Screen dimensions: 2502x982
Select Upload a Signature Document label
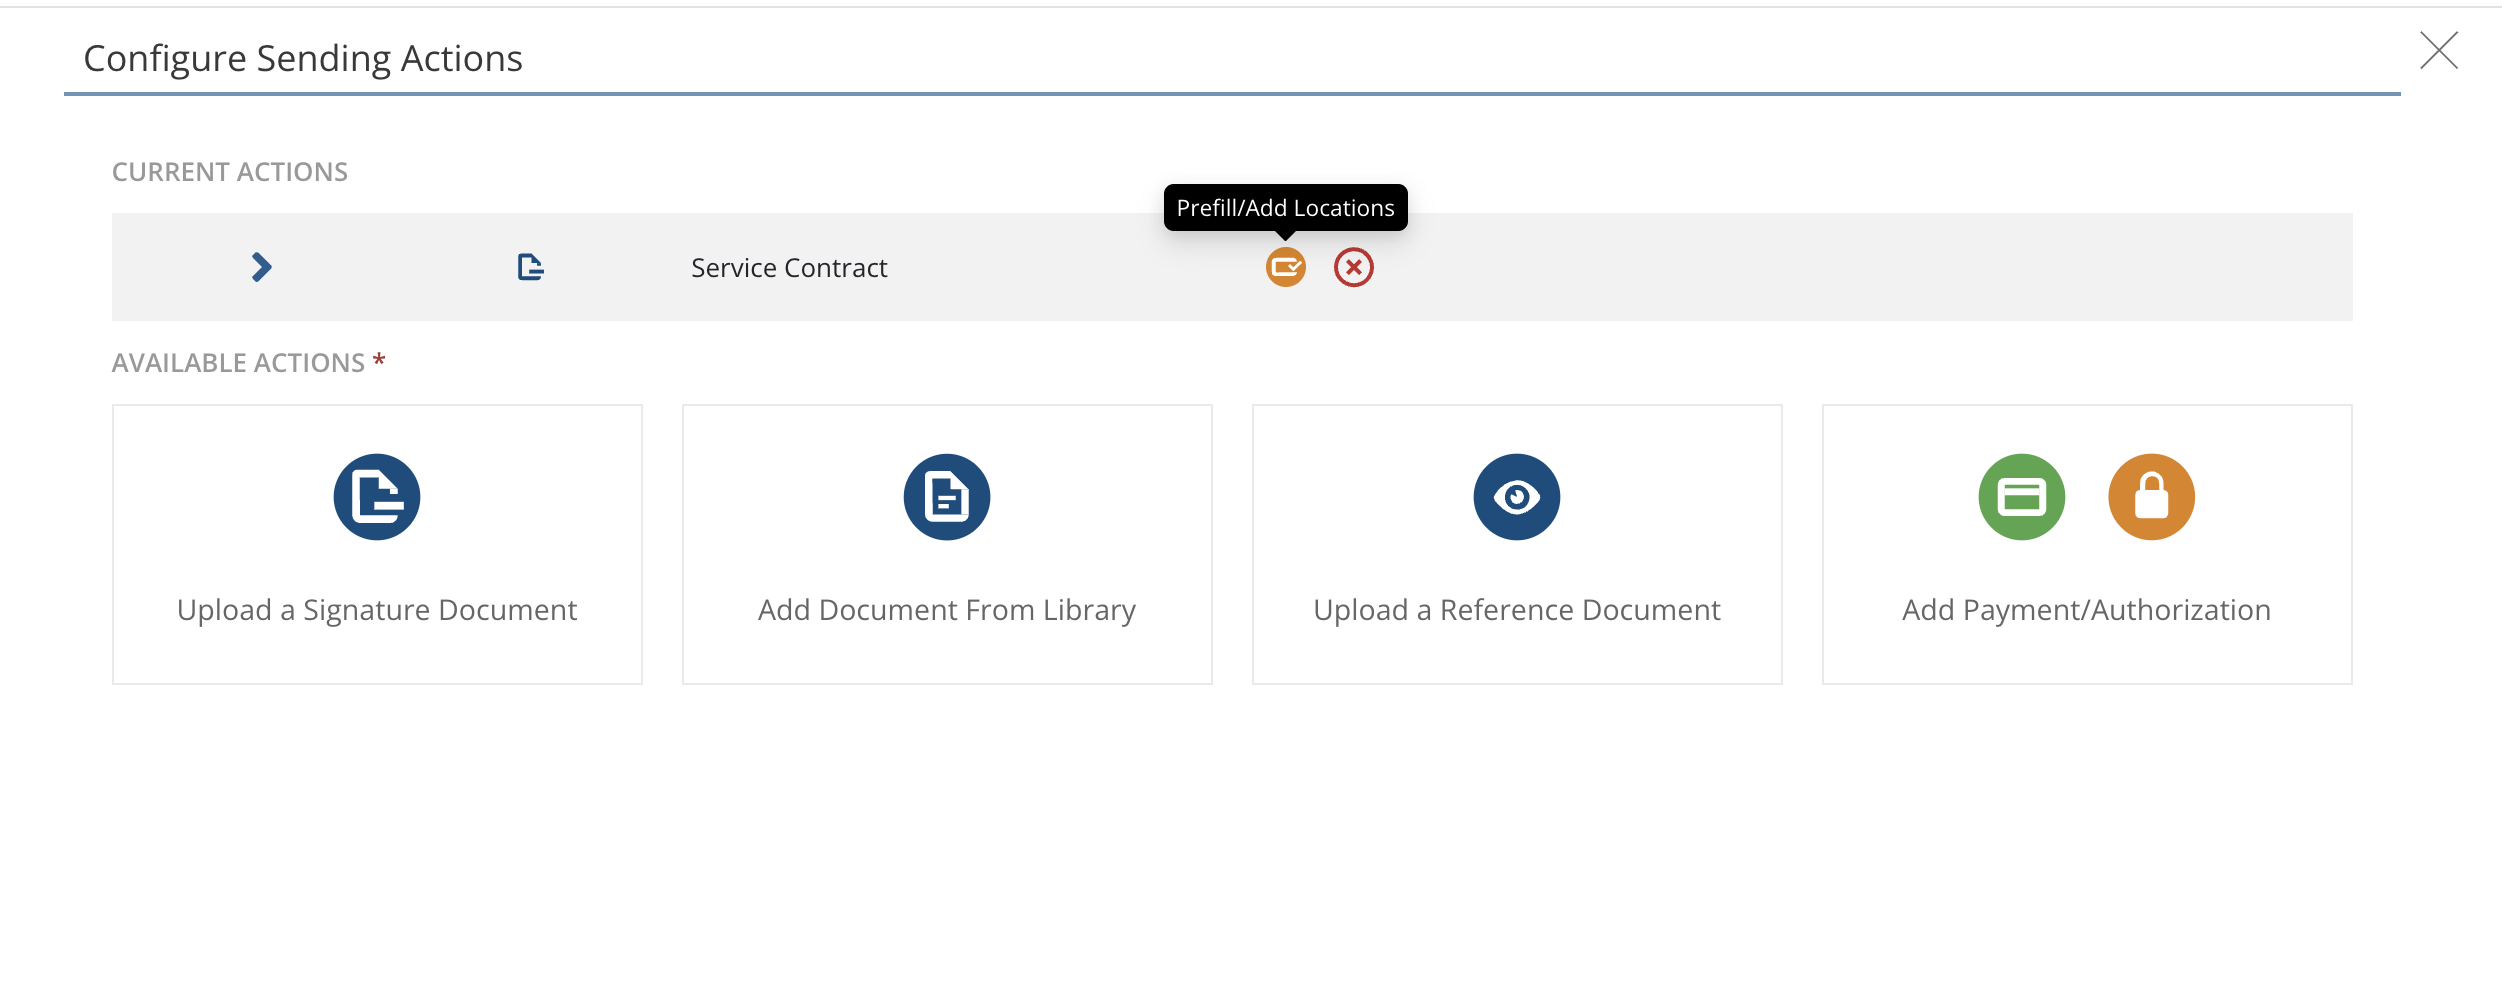click(377, 610)
